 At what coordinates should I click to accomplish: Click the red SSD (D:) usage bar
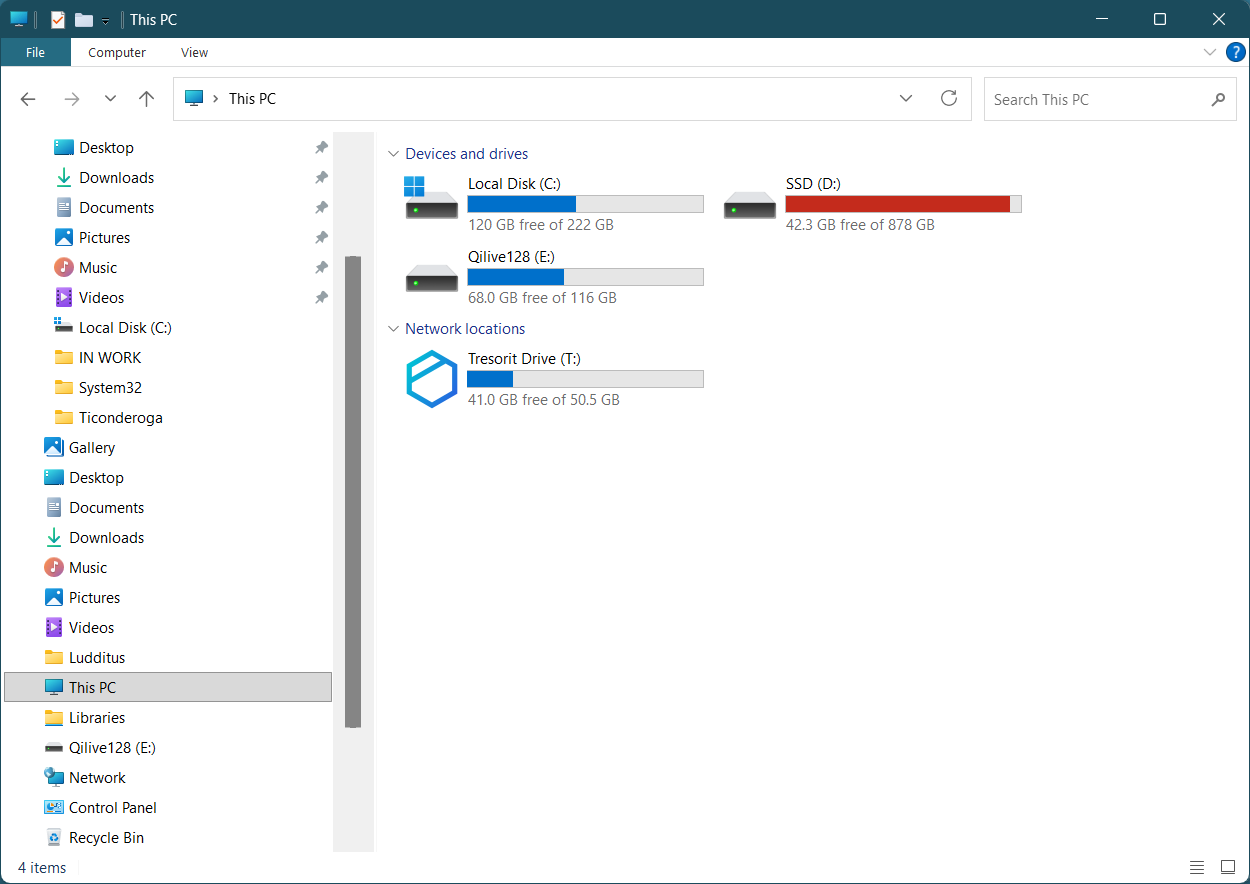click(x=902, y=204)
